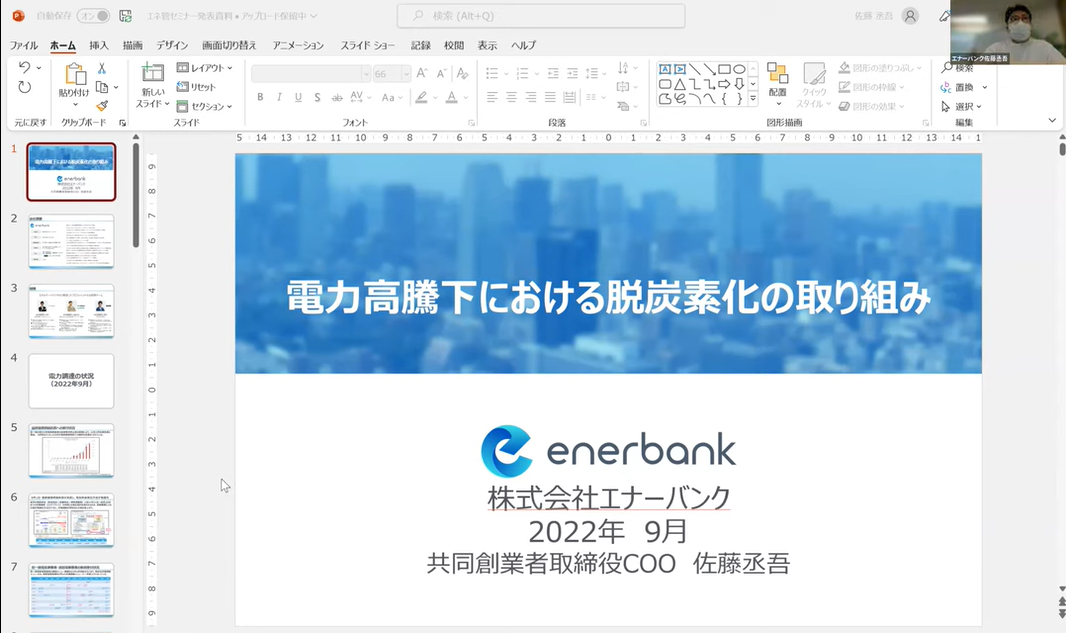This screenshot has height=633, width=1066.
Task: Click the Copy icon in clipboard group
Action: [x=102, y=87]
